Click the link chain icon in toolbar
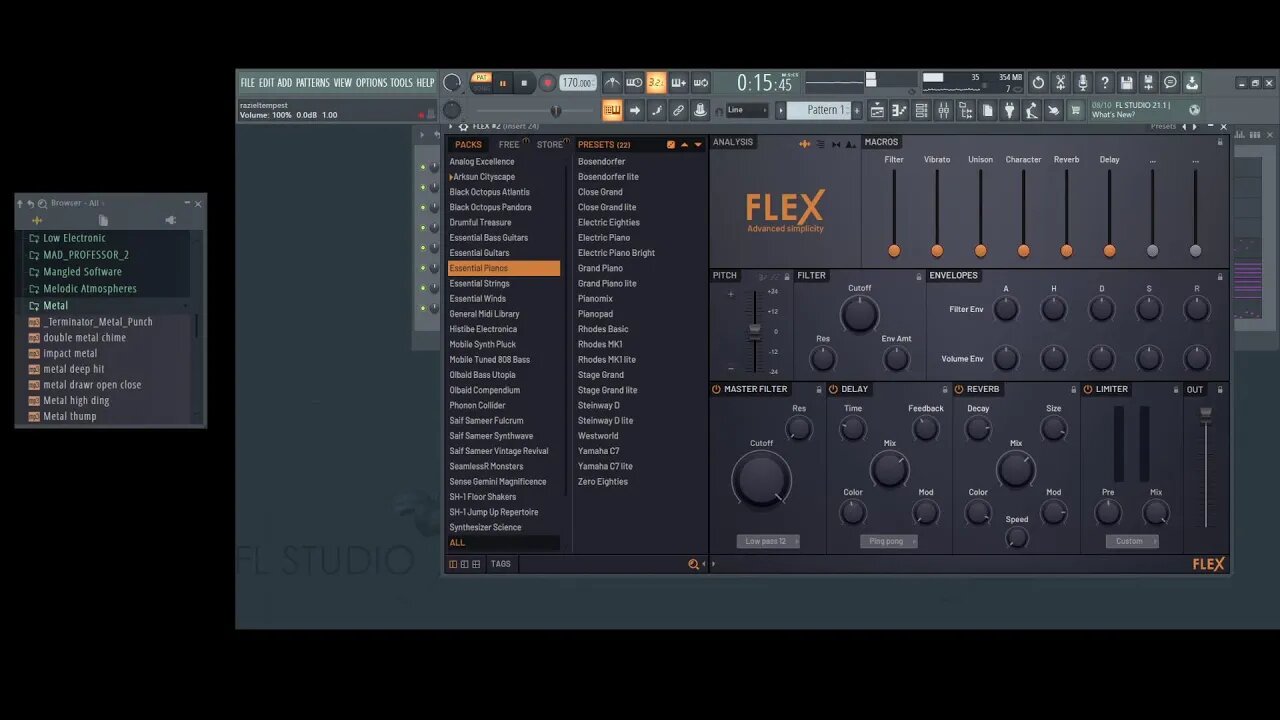Image resolution: width=1280 pixels, height=720 pixels. pos(678,110)
